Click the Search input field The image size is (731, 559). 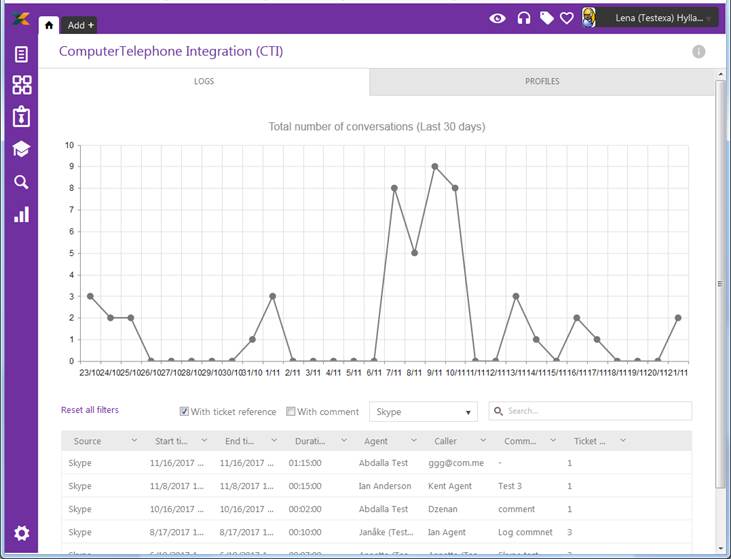click(x=595, y=411)
